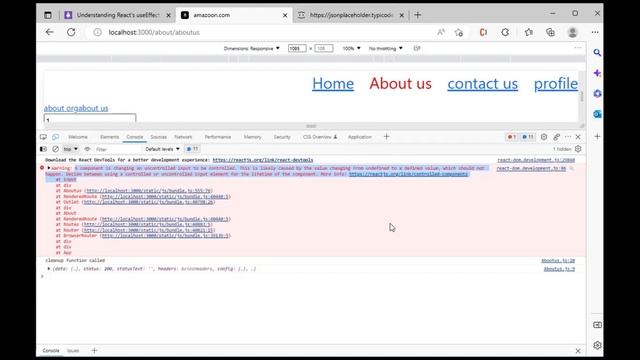Open the tab actions menu icon
The height and width of the screenshot is (360, 640).
[48, 15]
